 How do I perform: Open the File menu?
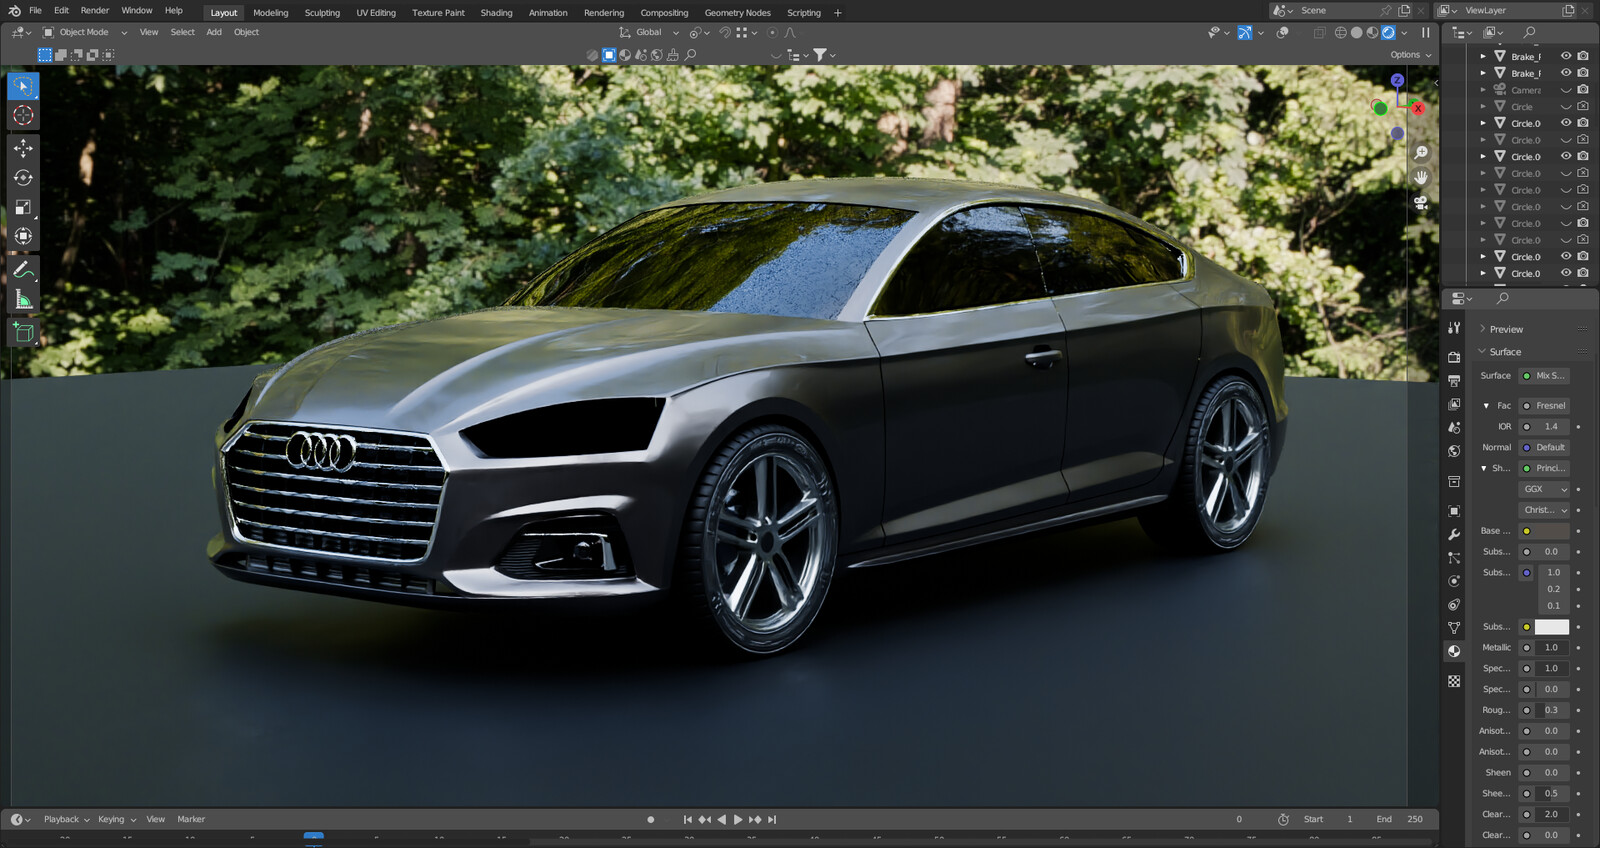(35, 11)
